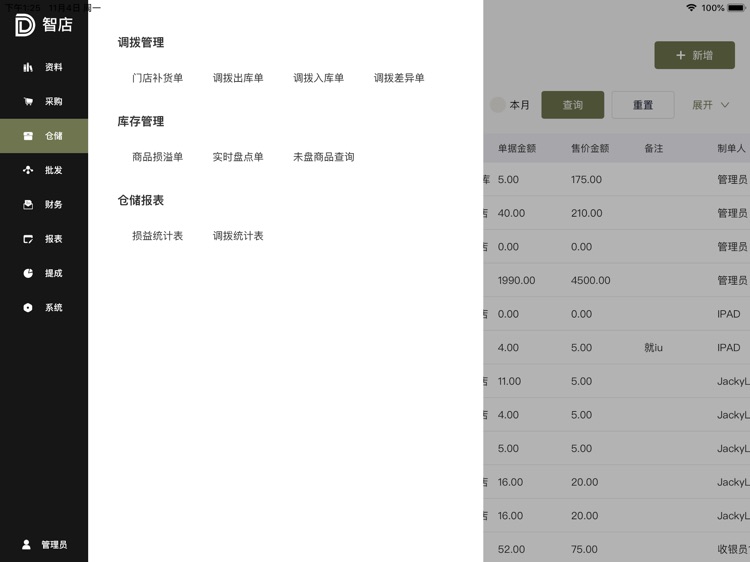Select the 175.00 售价金额 cell
The image size is (750, 562).
click(x=586, y=179)
